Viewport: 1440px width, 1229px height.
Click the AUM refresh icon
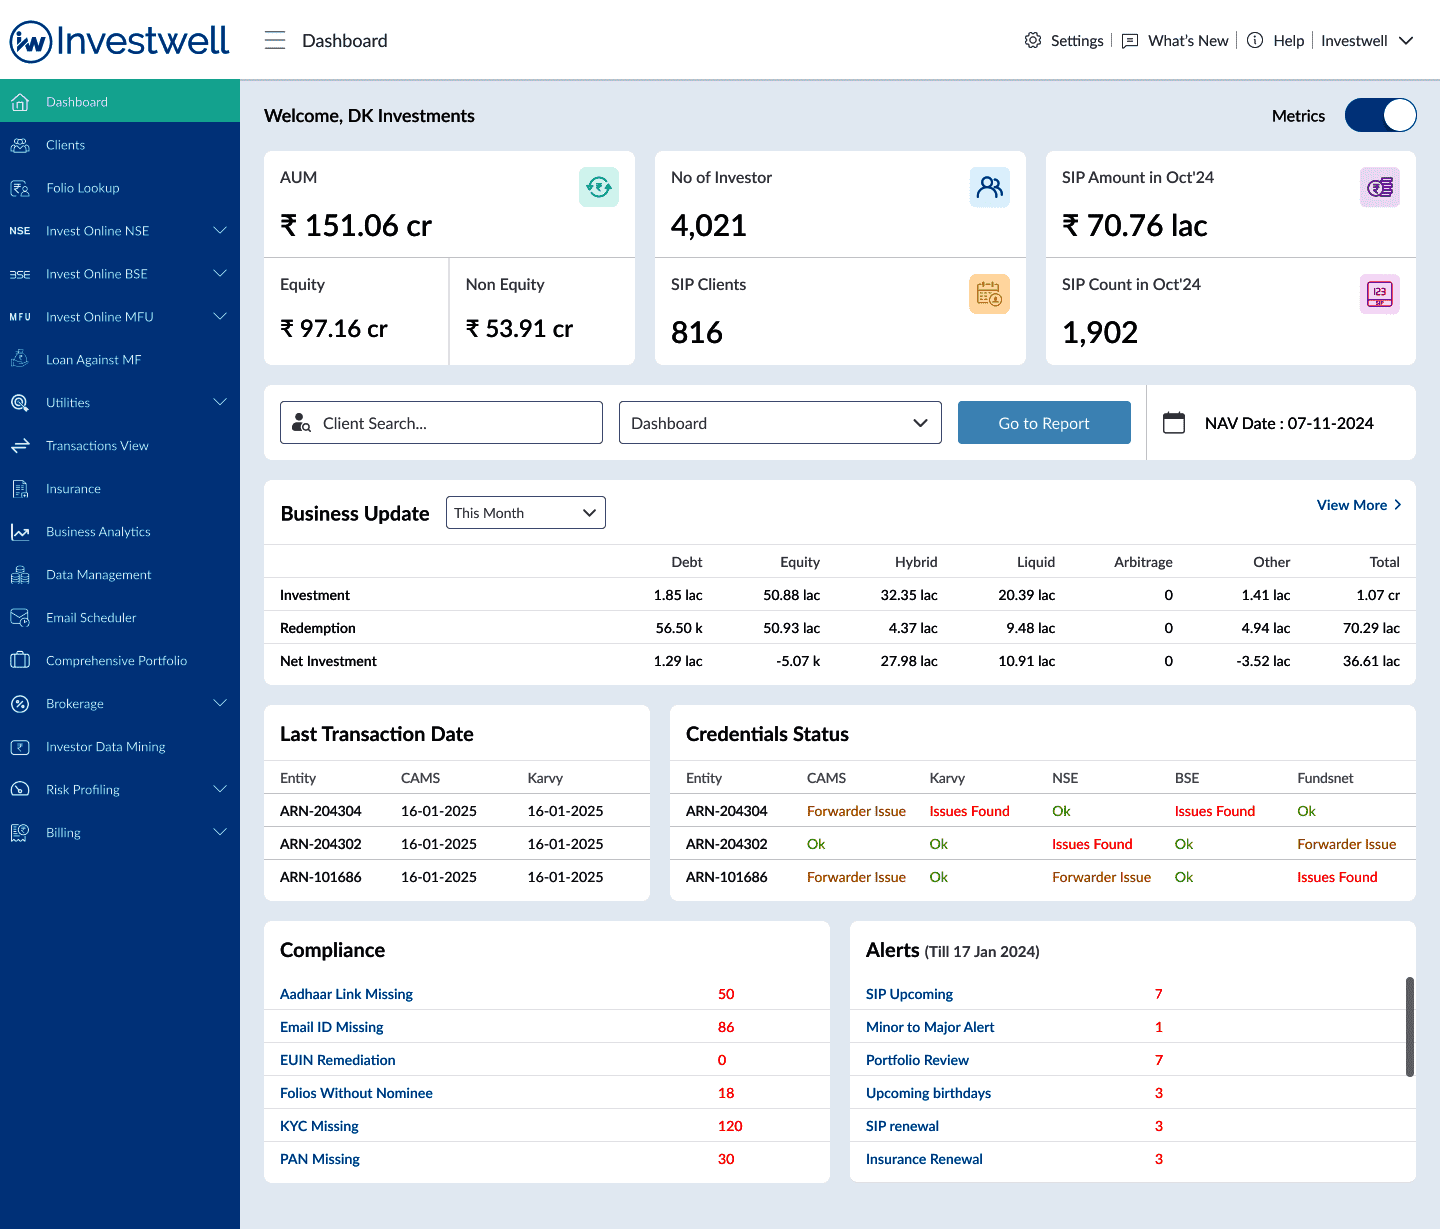pyautogui.click(x=598, y=187)
